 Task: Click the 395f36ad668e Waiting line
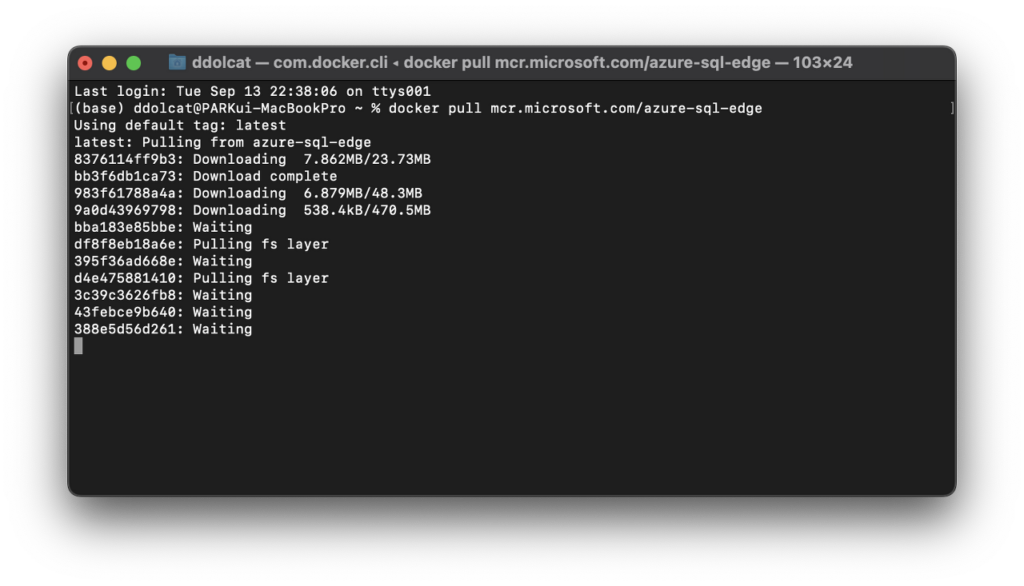pos(163,261)
